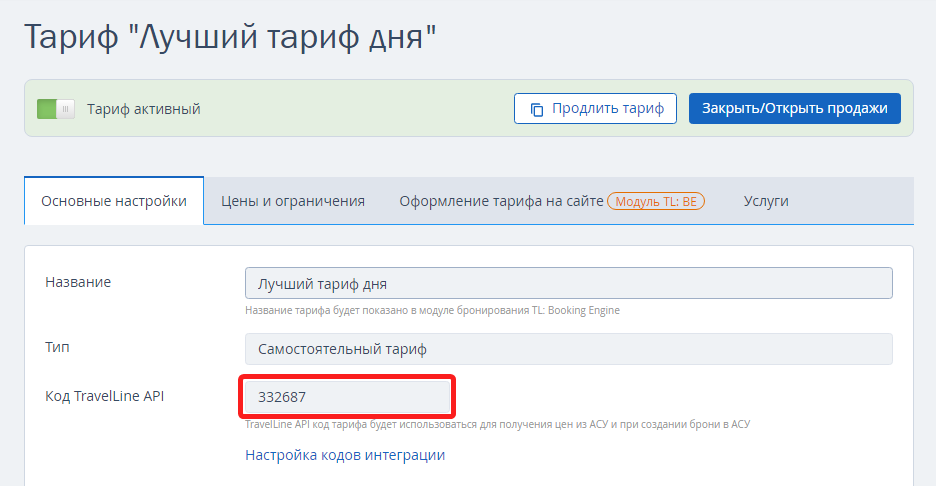Image resolution: width=936 pixels, height=486 pixels.
Task: Click the "Тариф активный" label text
Action: coord(144,109)
